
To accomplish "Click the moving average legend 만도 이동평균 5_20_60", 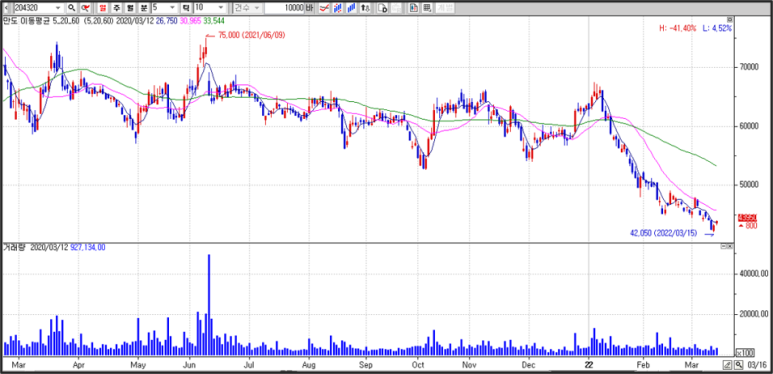I will coord(41,22).
